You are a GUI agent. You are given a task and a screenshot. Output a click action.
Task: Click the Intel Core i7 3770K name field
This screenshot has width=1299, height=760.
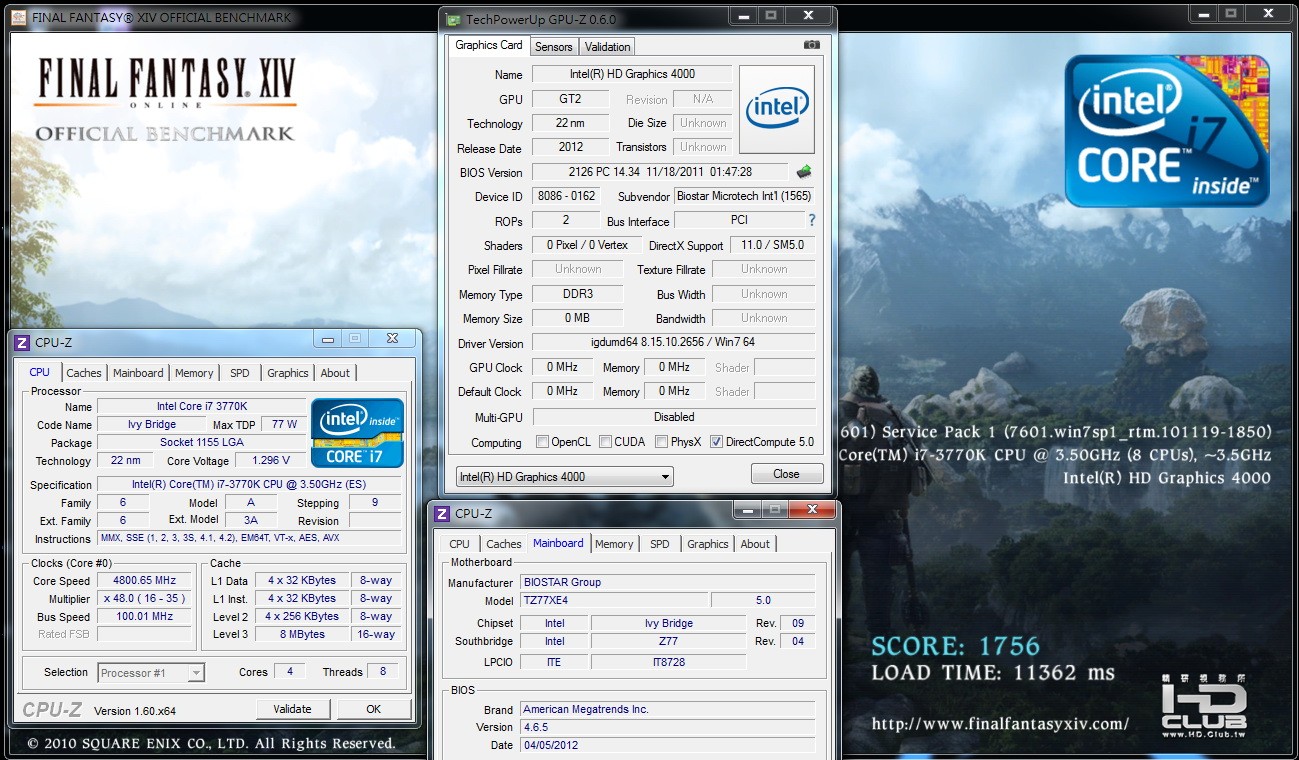[201, 407]
